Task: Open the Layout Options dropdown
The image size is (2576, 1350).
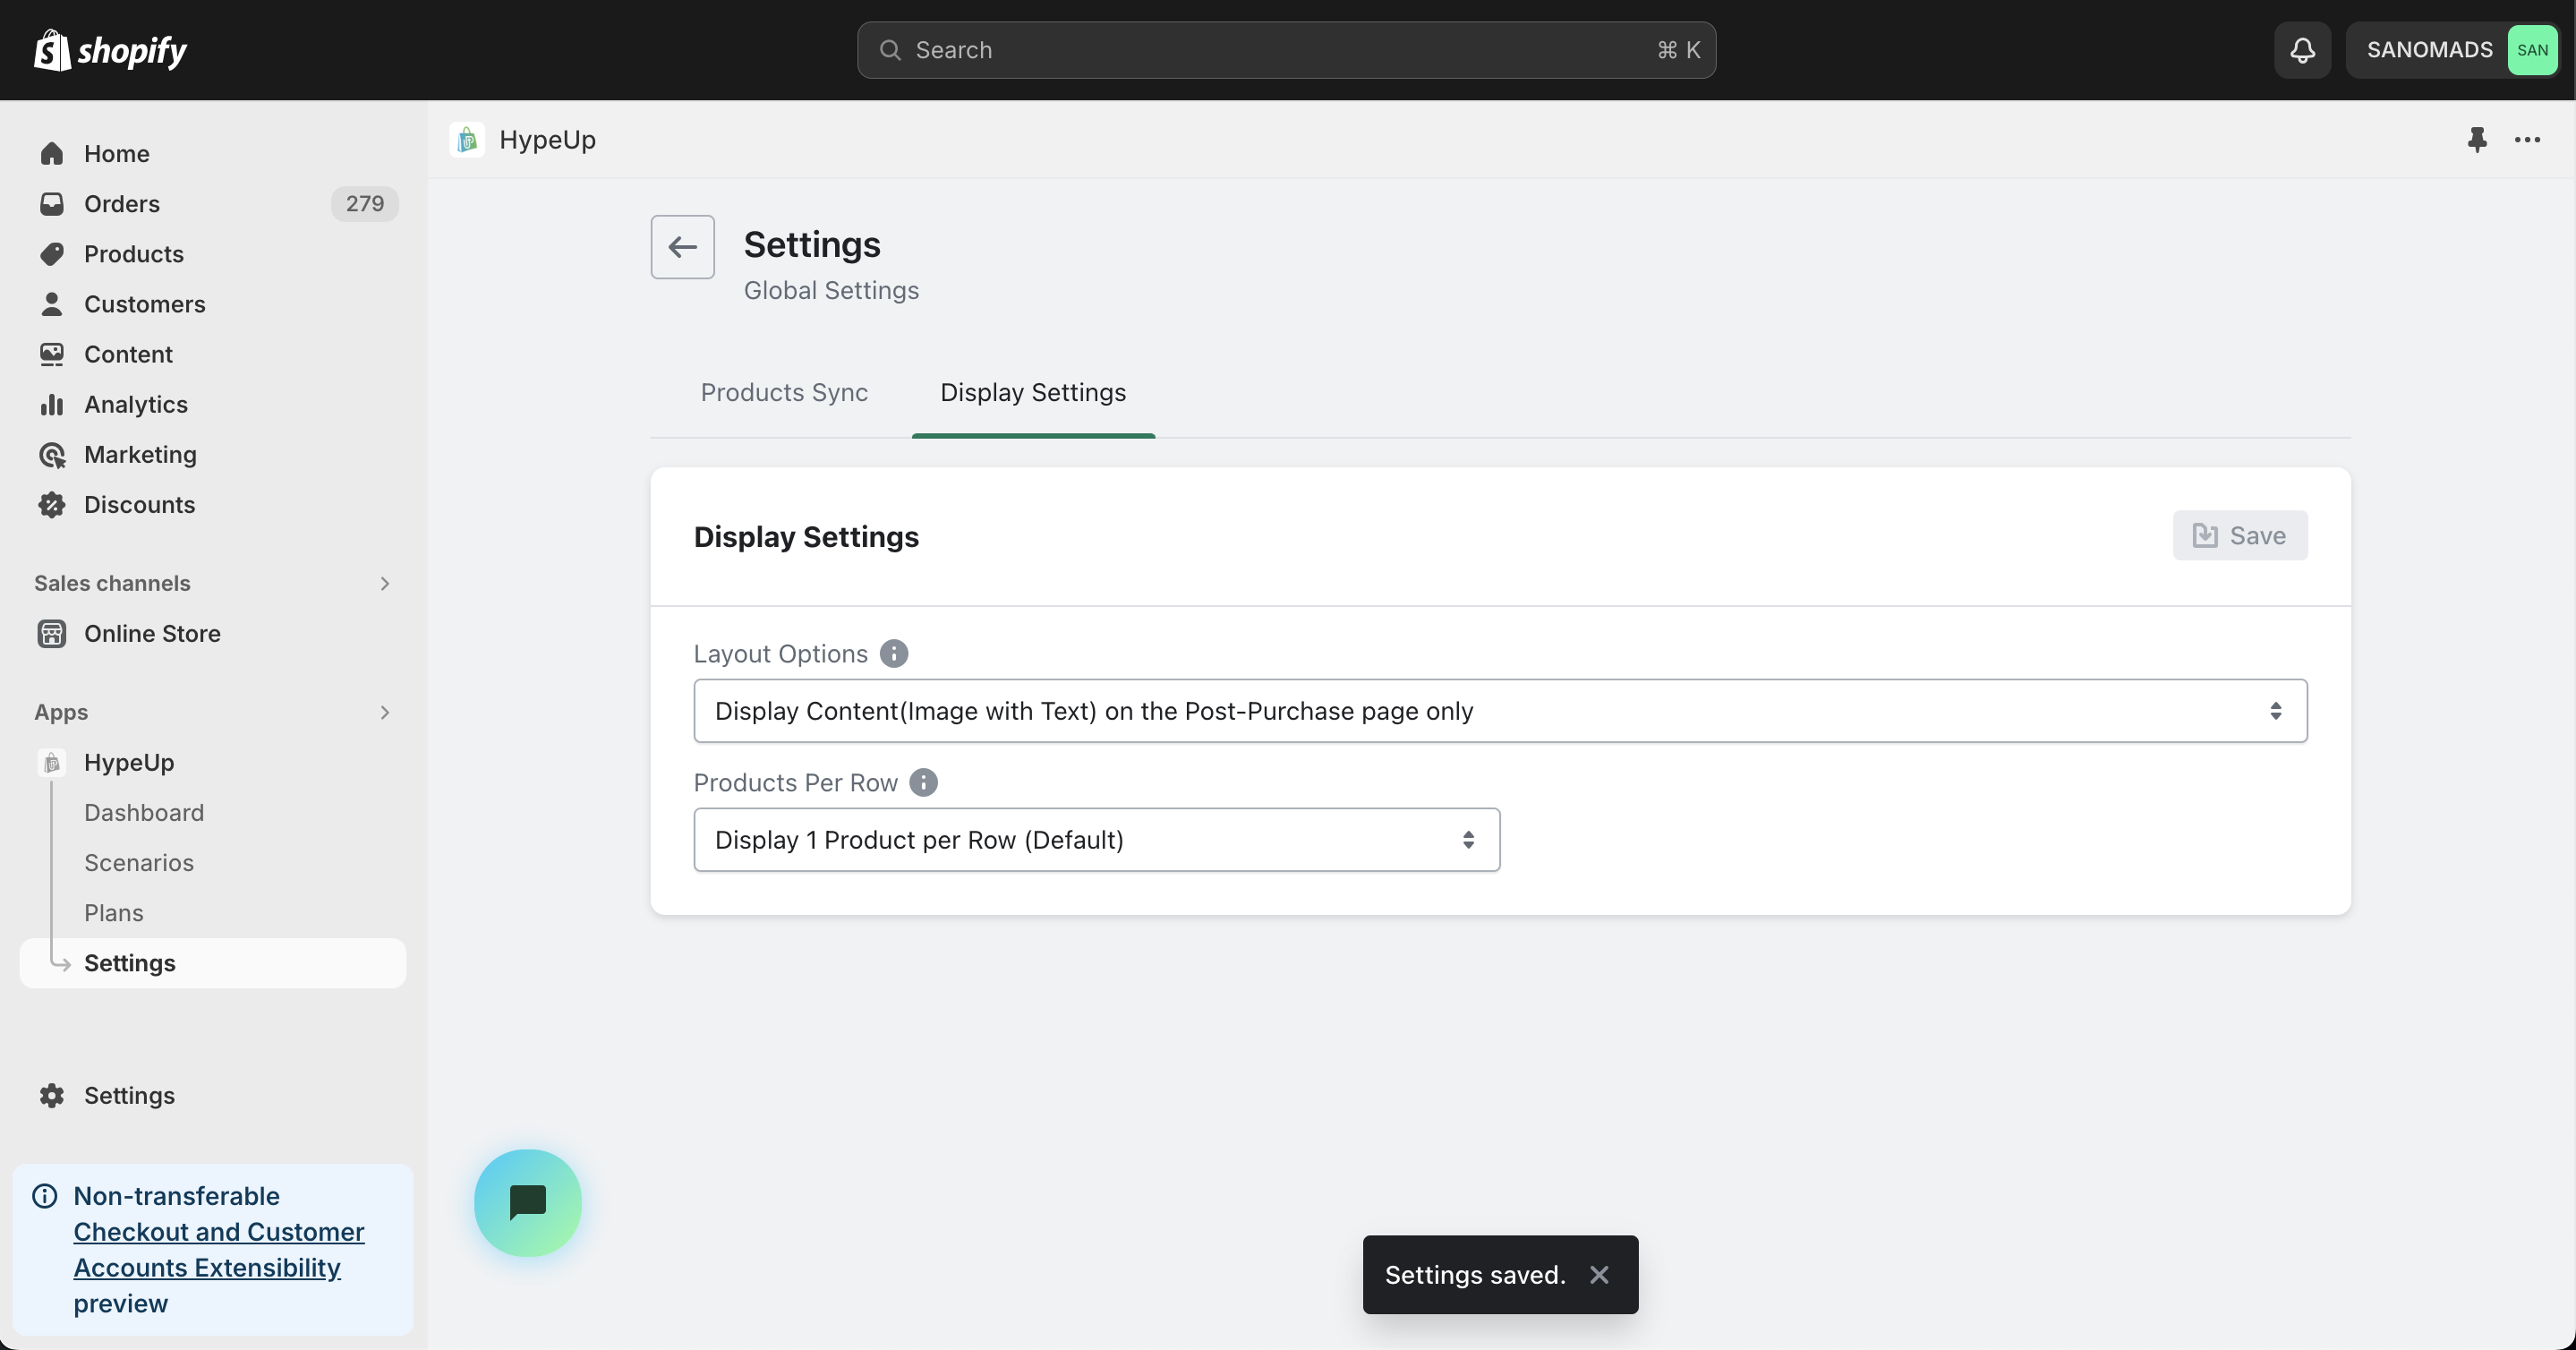Action: pyautogui.click(x=1499, y=711)
